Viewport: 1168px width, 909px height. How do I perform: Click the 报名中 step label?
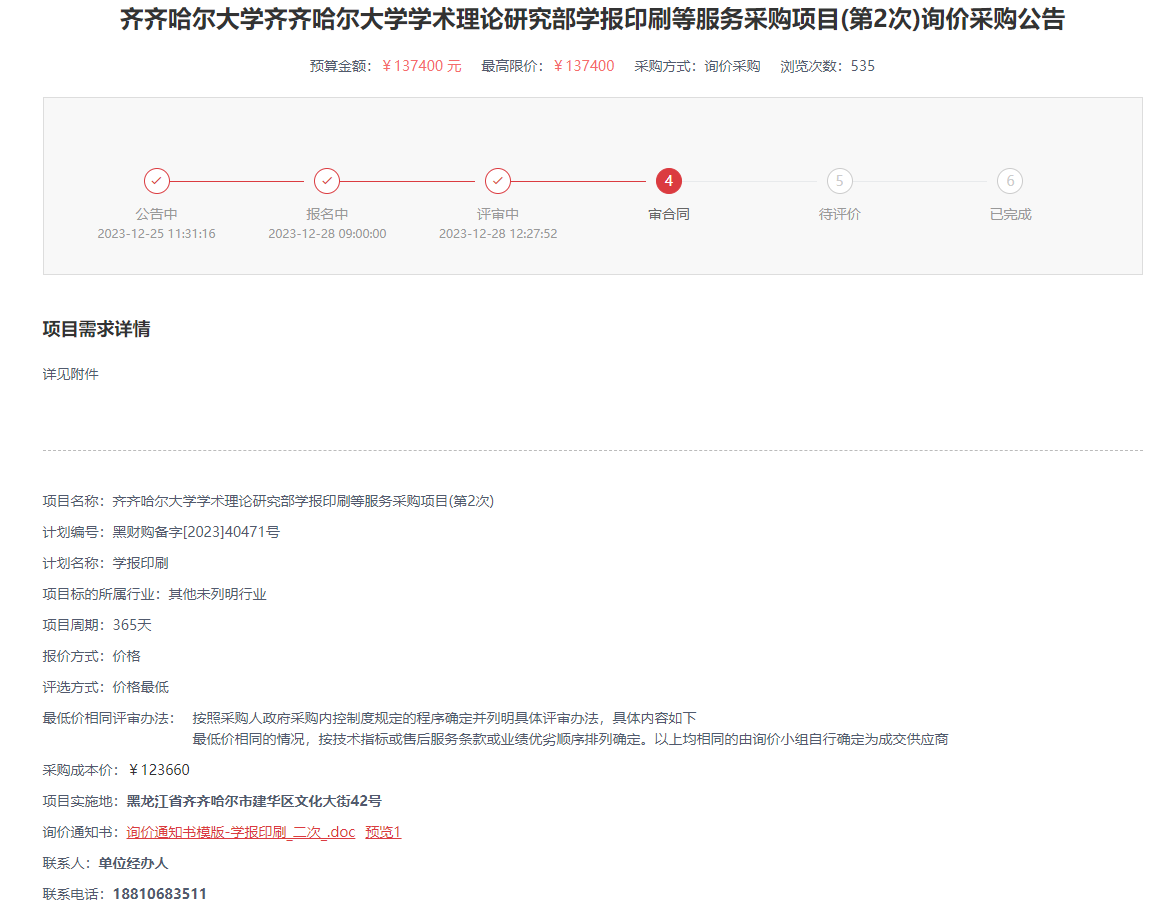pos(327,214)
